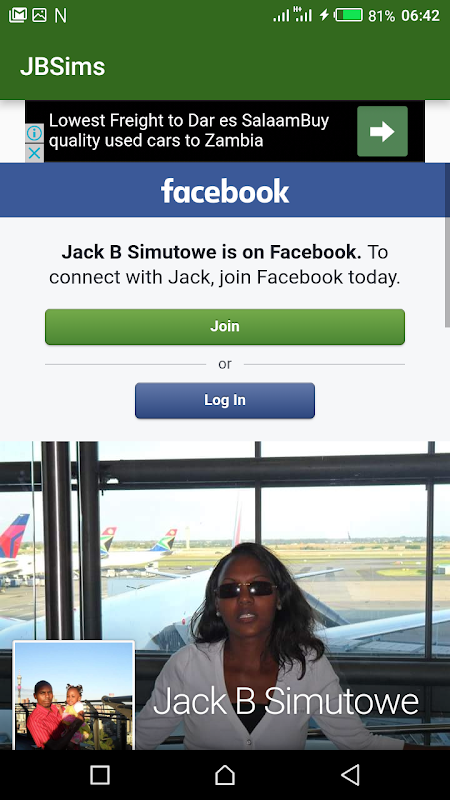Close the ad with the X icon
The image size is (450, 800).
pyautogui.click(x=34, y=153)
